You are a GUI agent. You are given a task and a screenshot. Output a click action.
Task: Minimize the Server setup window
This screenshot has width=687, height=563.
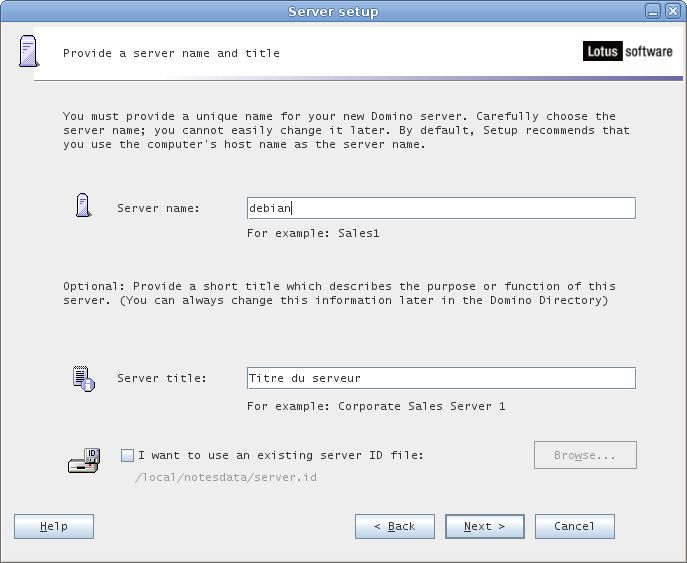pos(652,11)
